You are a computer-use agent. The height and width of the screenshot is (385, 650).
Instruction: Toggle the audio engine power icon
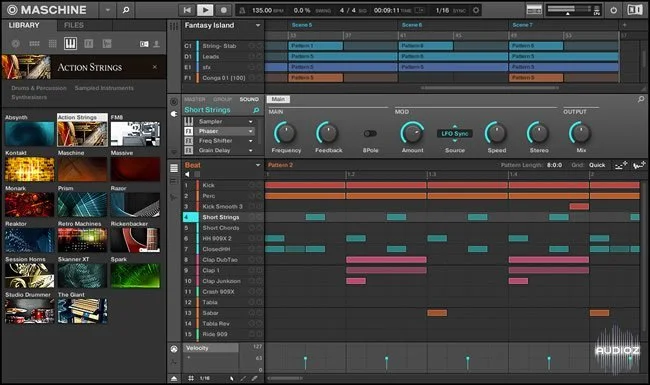point(614,10)
